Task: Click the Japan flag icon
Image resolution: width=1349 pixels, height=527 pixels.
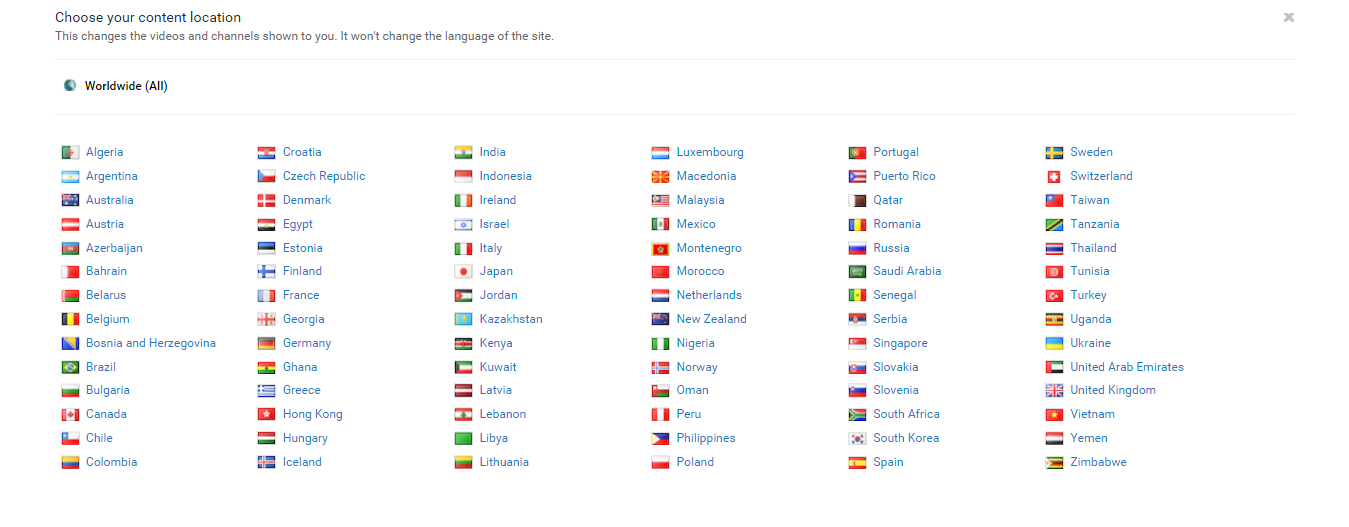Action: click(463, 272)
